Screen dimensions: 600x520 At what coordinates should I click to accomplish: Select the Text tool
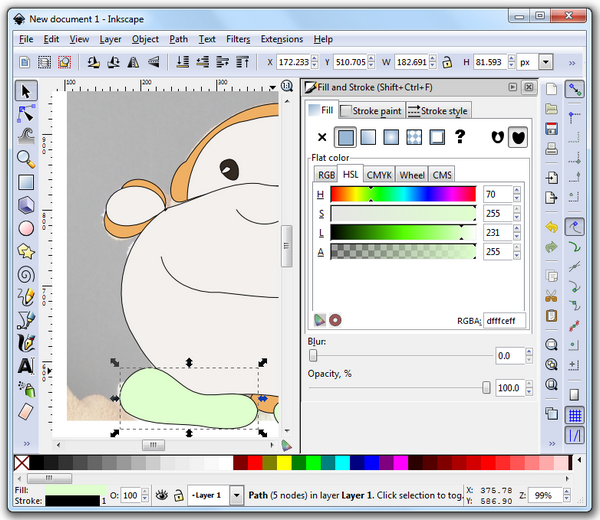click(x=26, y=366)
